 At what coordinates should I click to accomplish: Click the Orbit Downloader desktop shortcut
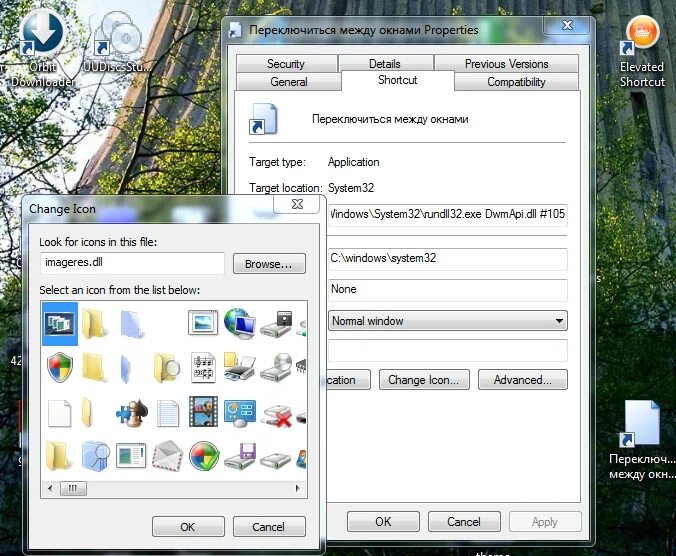(x=42, y=48)
